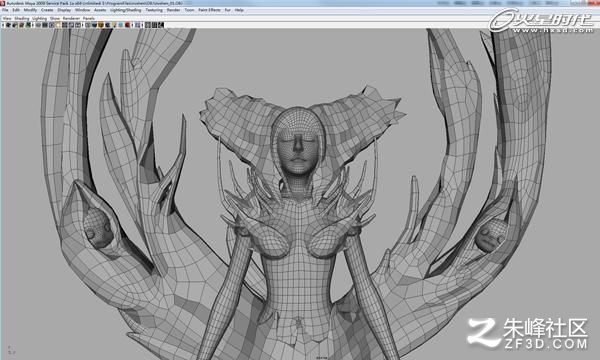This screenshot has width=600, height=360.
Task: Click the Camera Attributes icon beside Select Camera
Action: [x=14, y=25]
